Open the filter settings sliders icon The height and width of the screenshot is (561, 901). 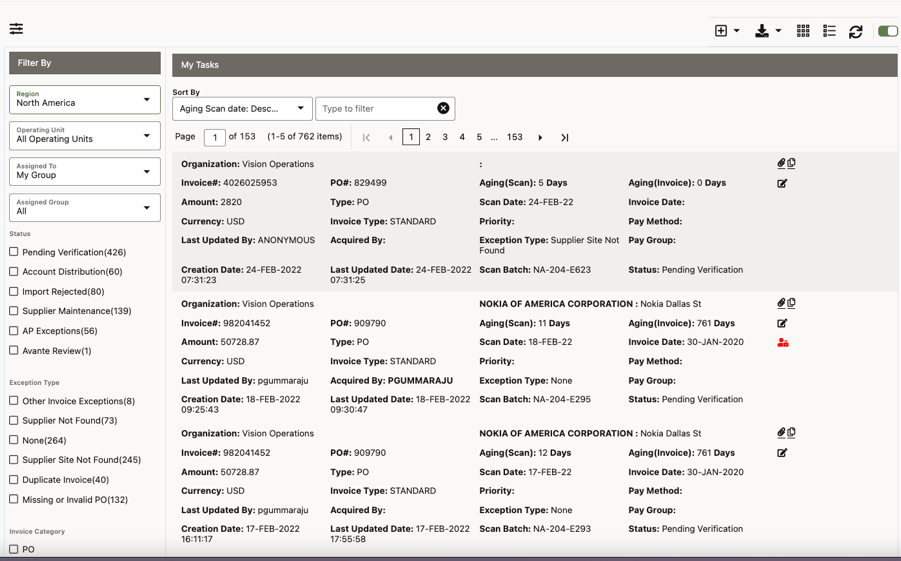click(x=16, y=29)
